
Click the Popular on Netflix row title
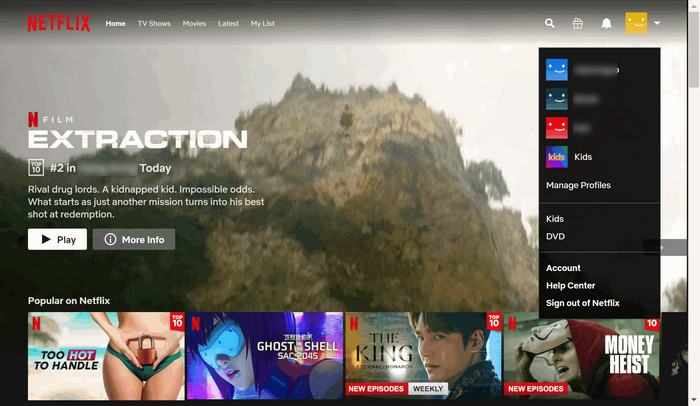[x=69, y=301]
